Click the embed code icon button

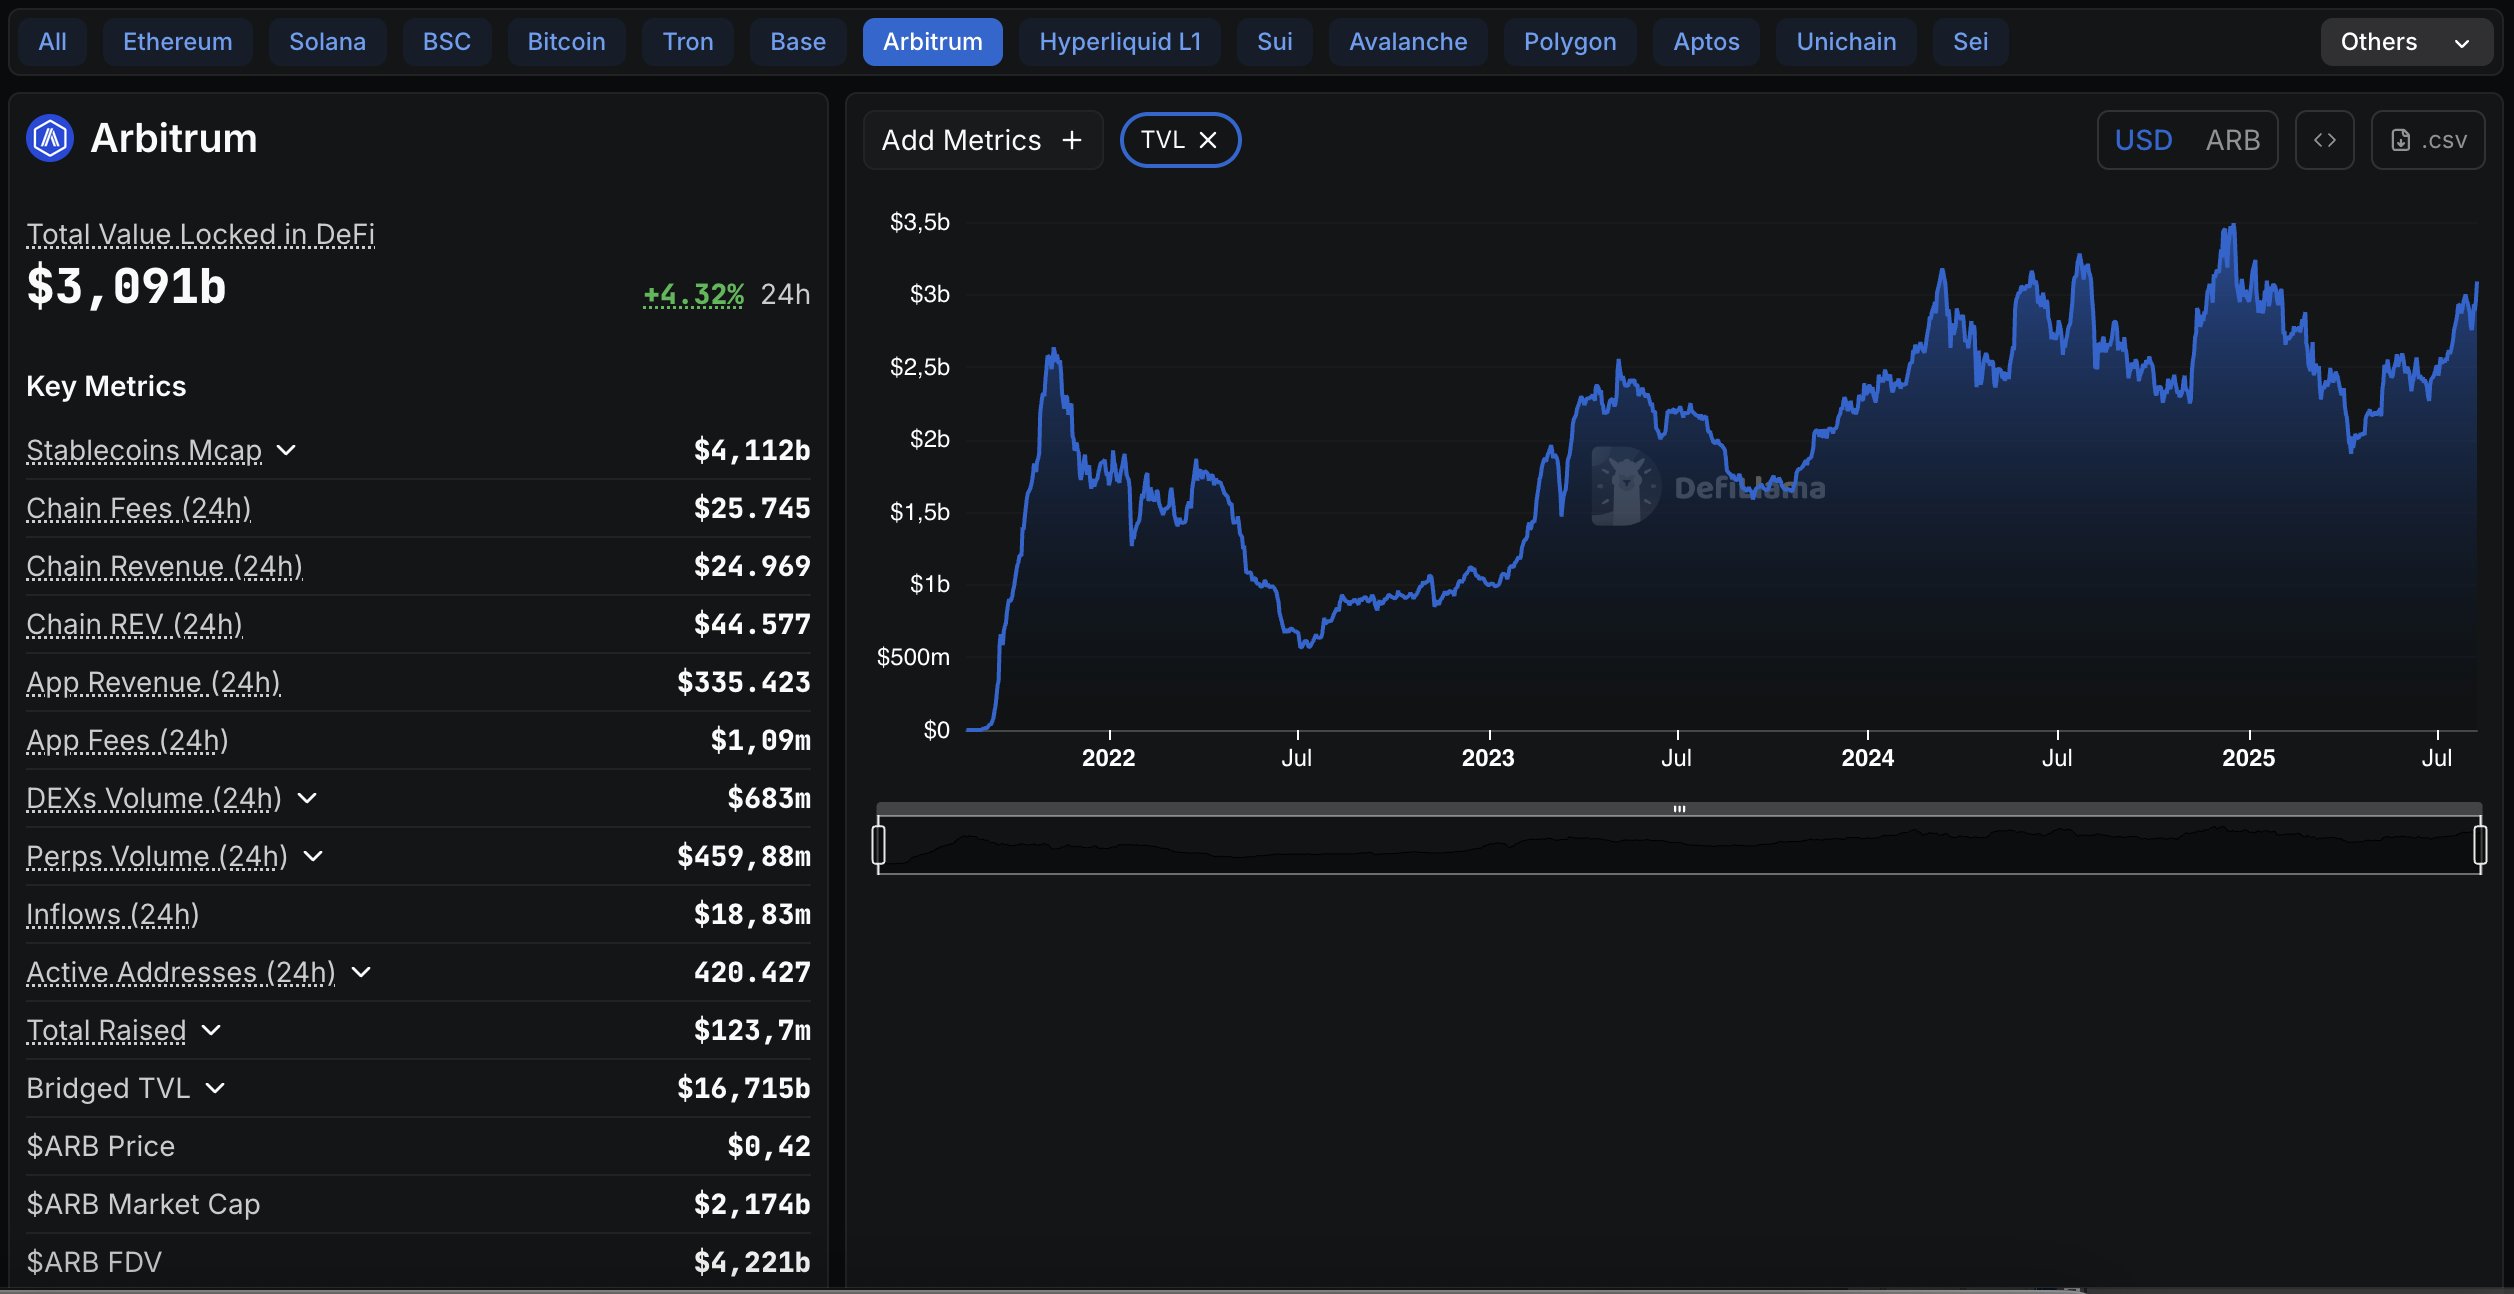pyautogui.click(x=2324, y=140)
